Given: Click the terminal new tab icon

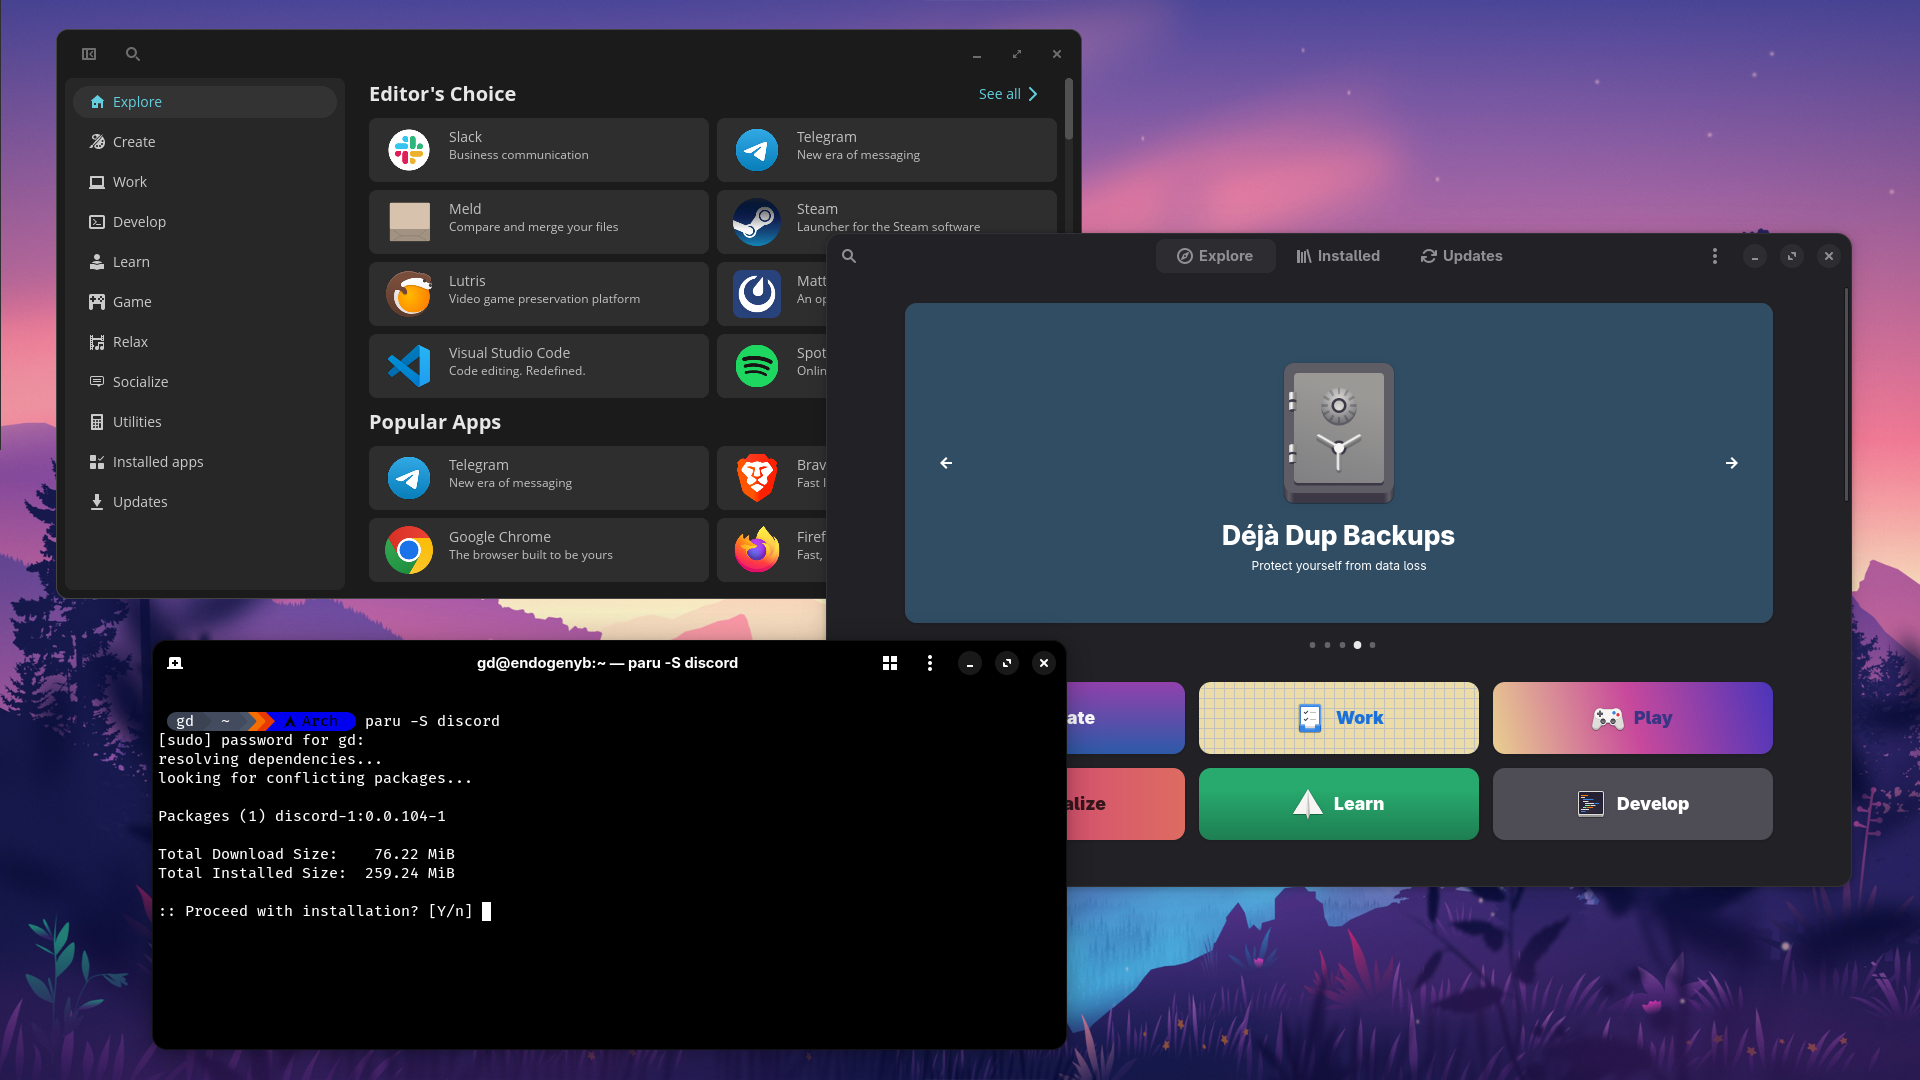Looking at the screenshot, I should (175, 663).
